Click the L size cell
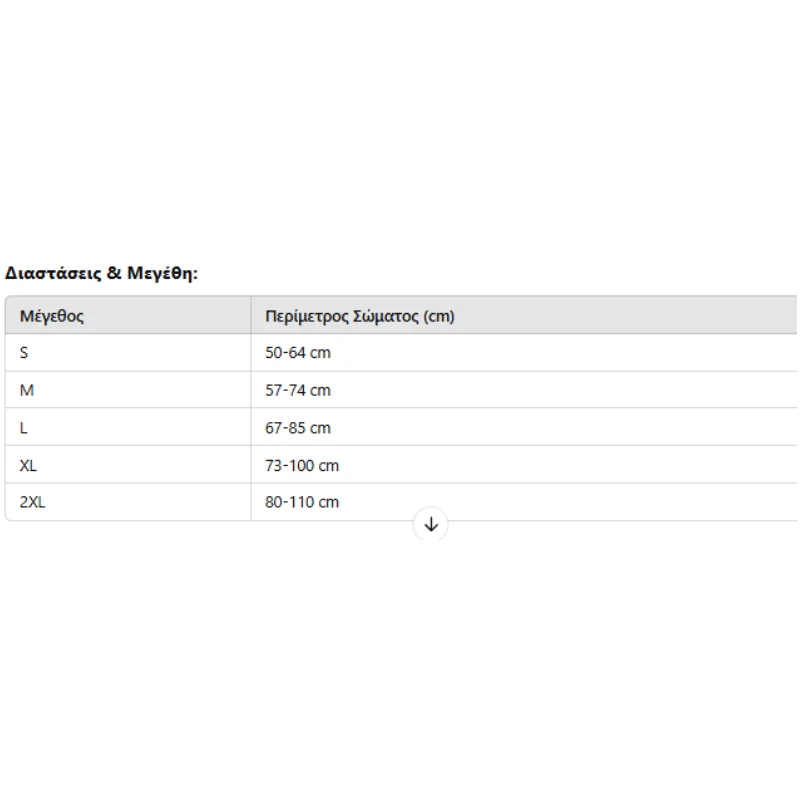 pyautogui.click(x=128, y=428)
